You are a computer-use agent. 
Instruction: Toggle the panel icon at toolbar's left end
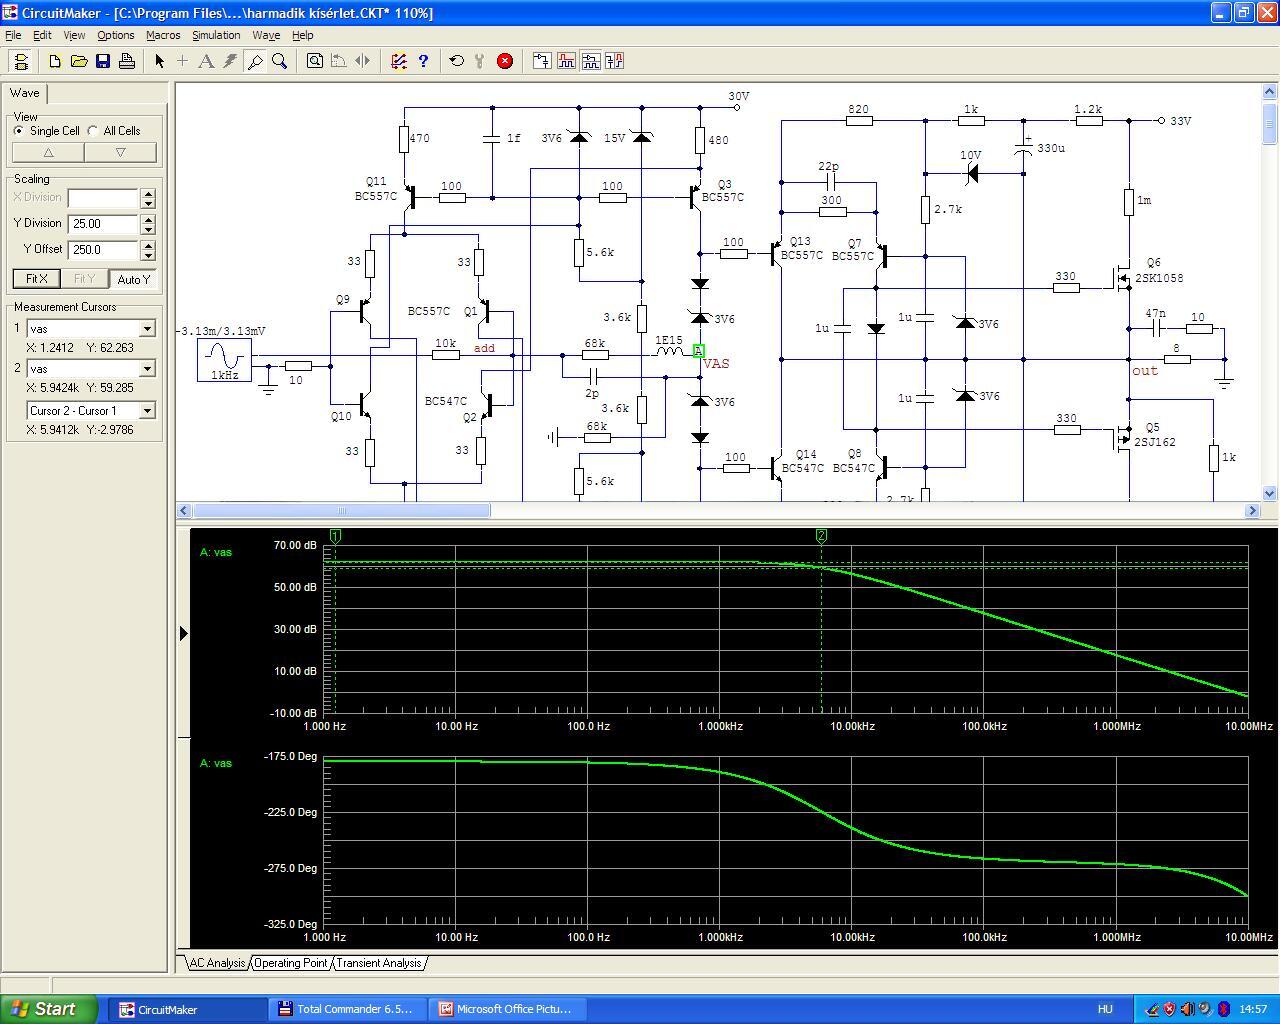[21, 61]
